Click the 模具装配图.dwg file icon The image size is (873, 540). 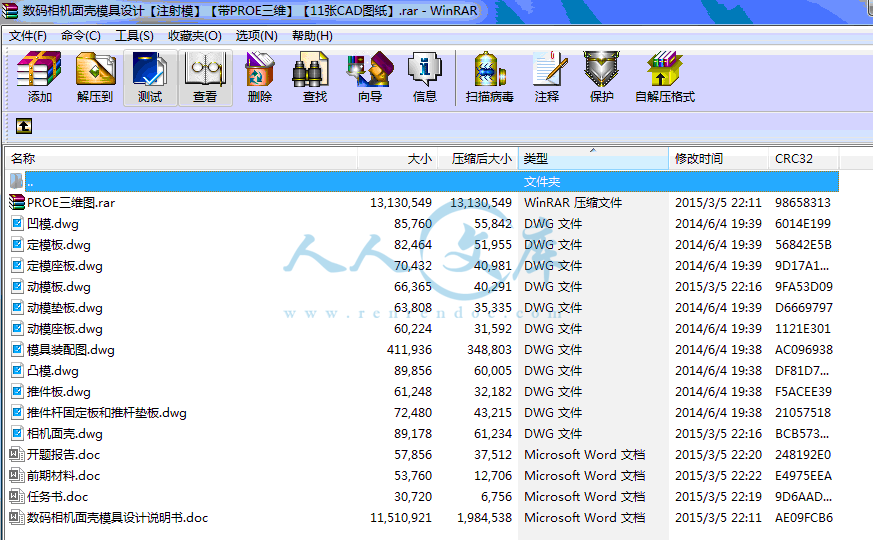click(x=17, y=350)
